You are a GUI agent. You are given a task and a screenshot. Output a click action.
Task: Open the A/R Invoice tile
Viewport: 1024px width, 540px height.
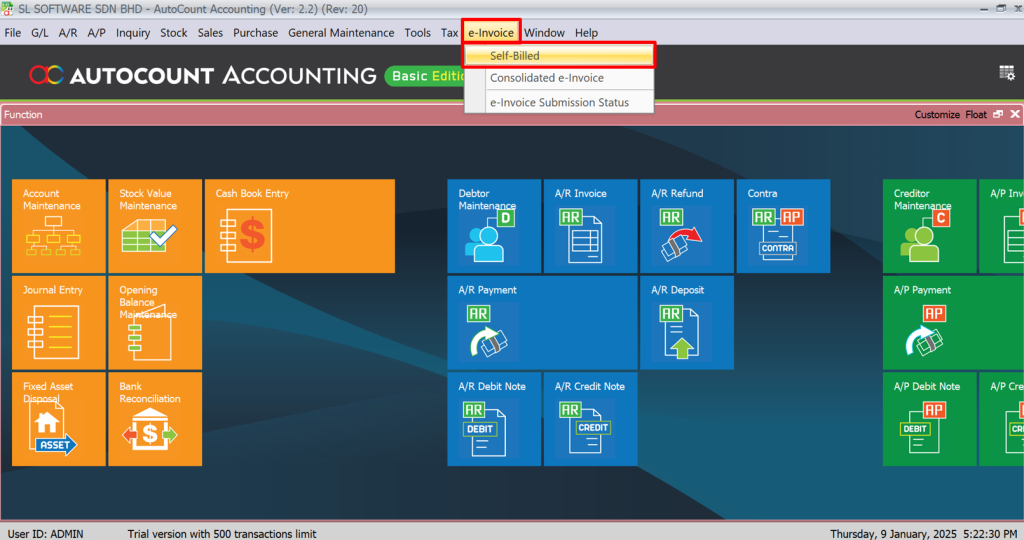(590, 226)
